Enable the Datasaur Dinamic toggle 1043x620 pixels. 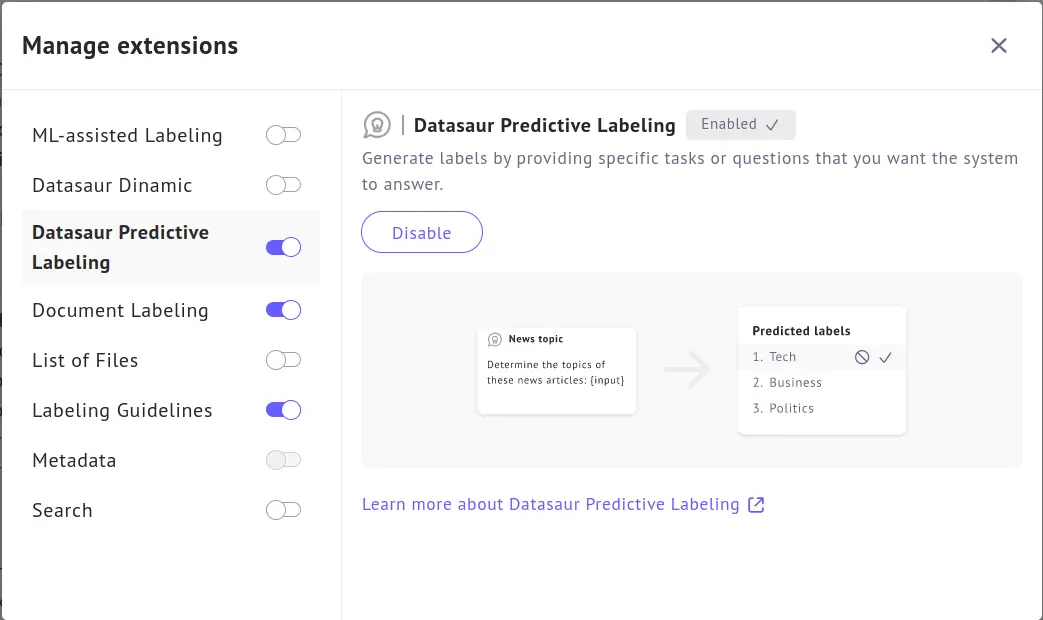pos(283,185)
